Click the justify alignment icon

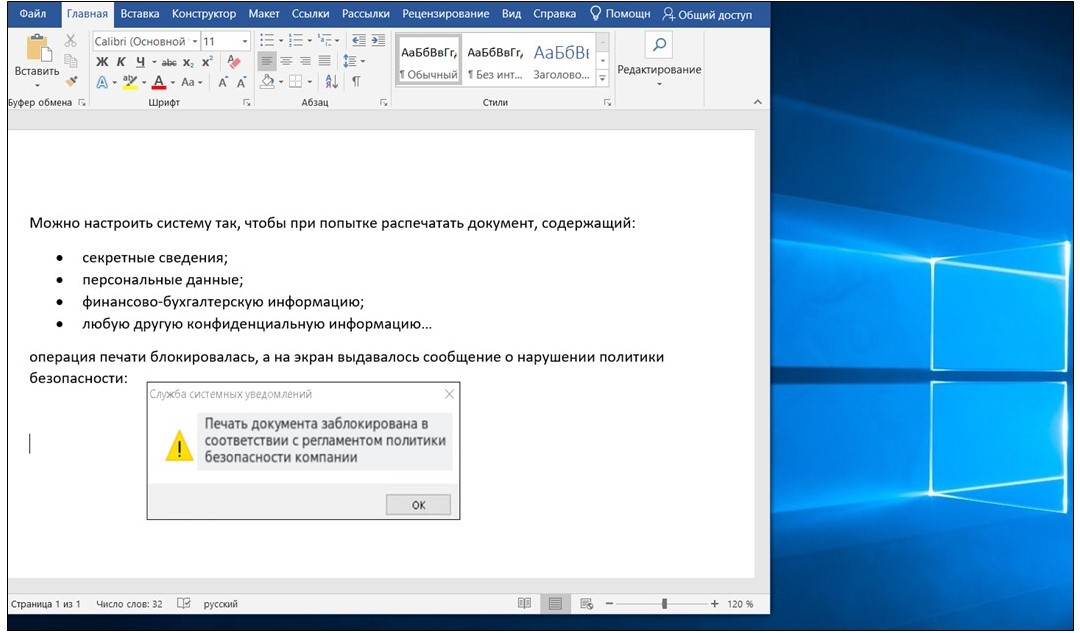[324, 61]
